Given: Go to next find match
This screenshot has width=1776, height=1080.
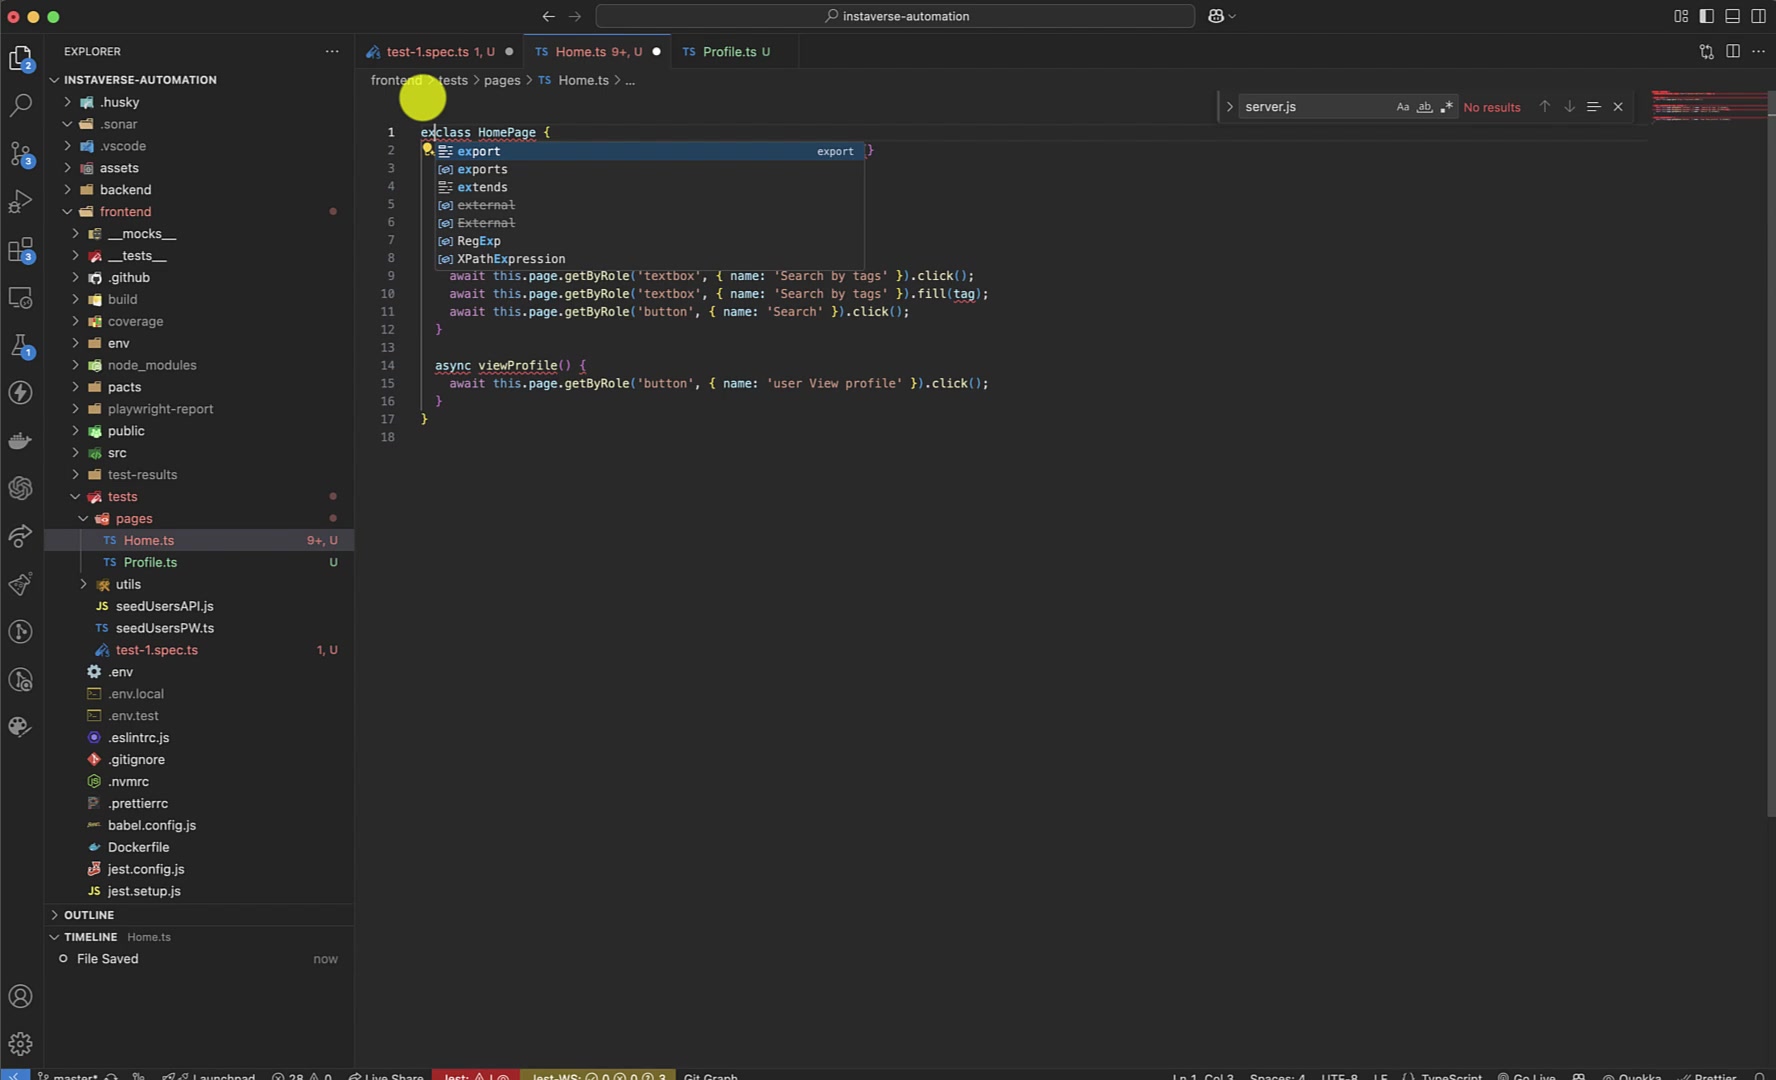Looking at the screenshot, I should [x=1569, y=106].
